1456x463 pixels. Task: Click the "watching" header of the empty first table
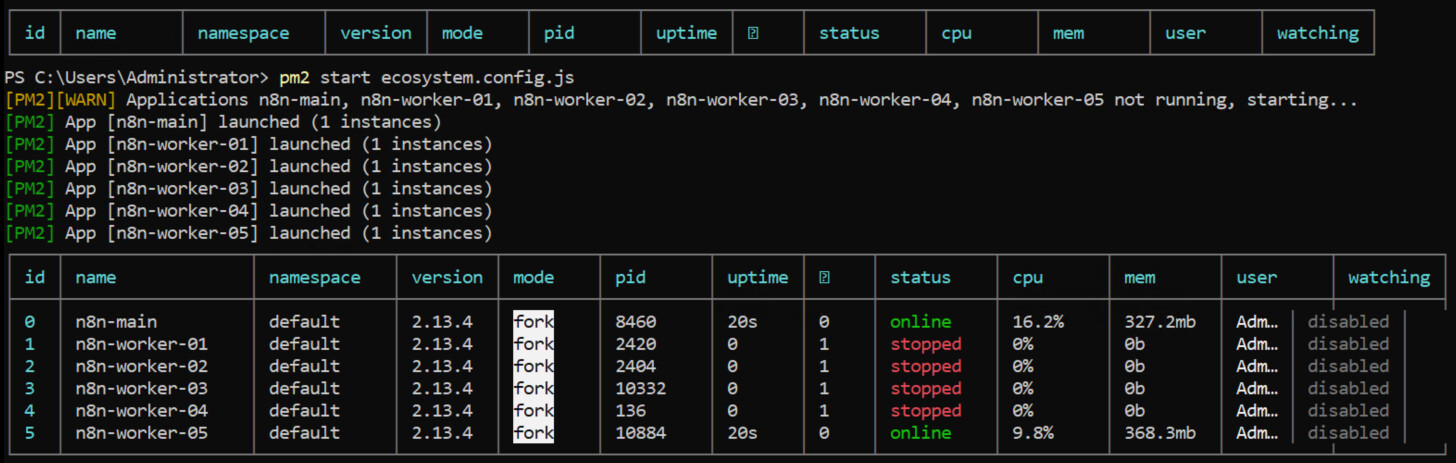point(1317,33)
